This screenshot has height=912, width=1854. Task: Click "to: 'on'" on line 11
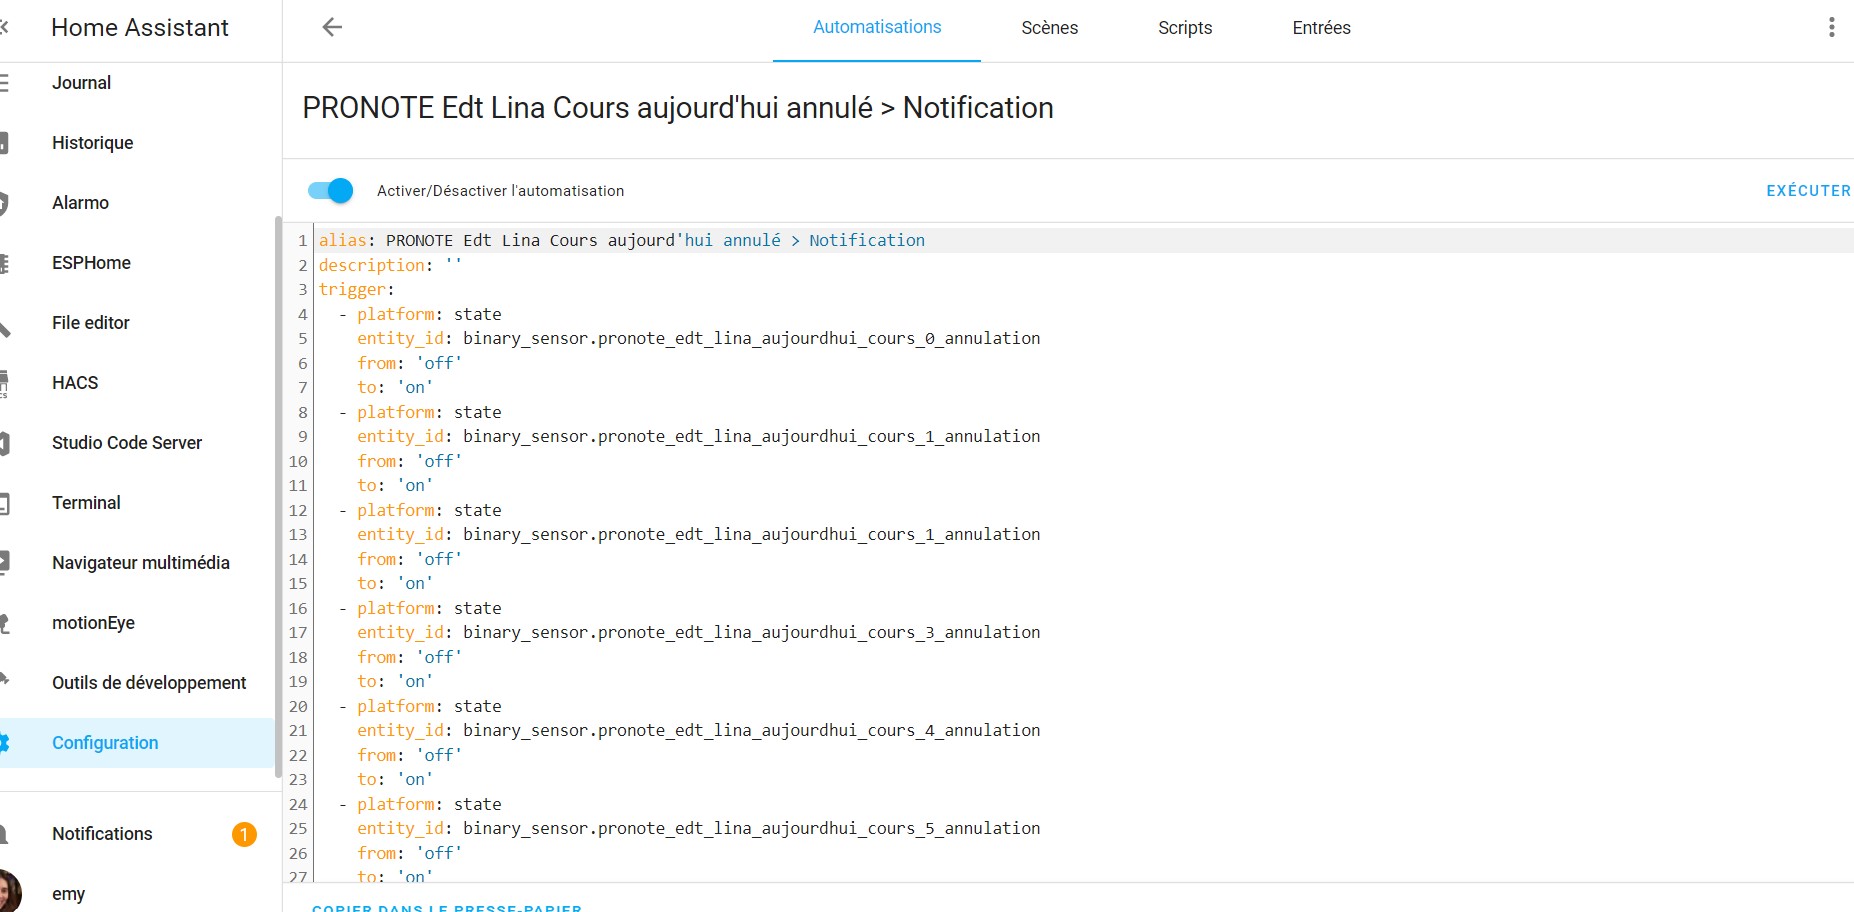pyautogui.click(x=395, y=485)
